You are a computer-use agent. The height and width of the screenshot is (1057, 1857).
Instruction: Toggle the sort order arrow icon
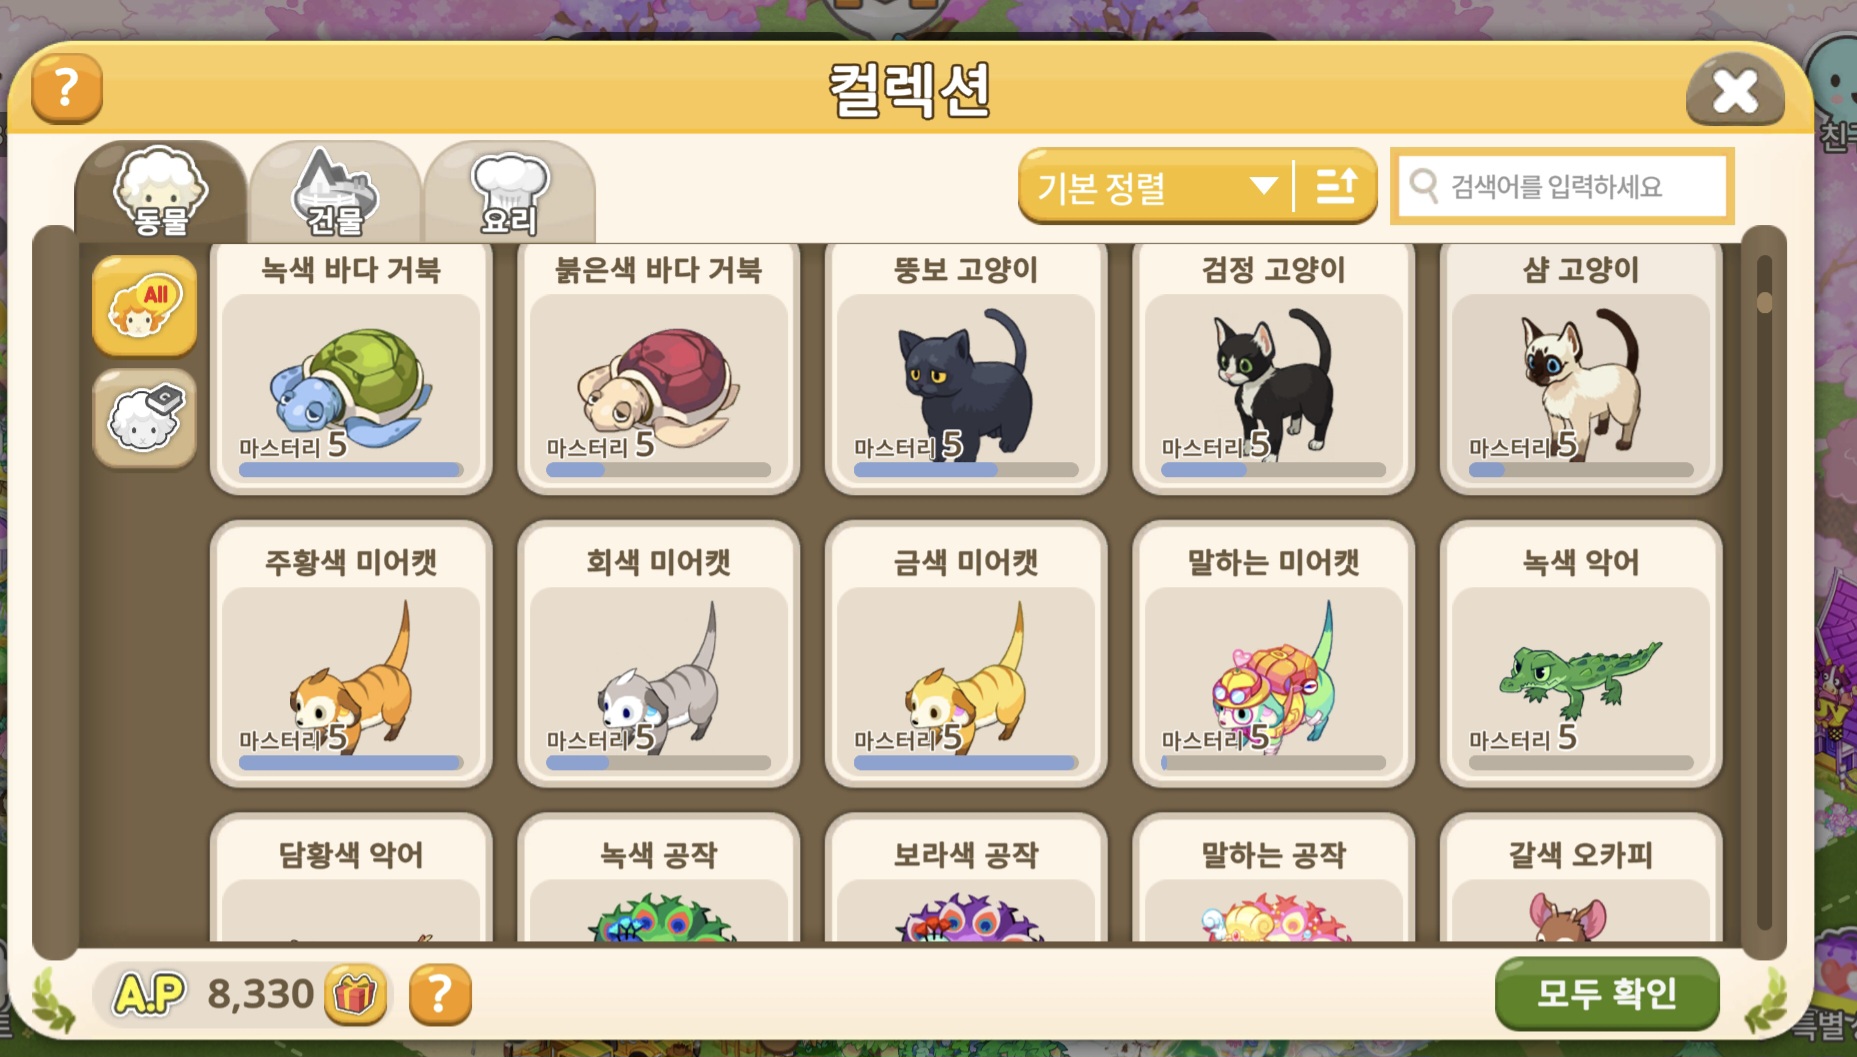[1336, 186]
